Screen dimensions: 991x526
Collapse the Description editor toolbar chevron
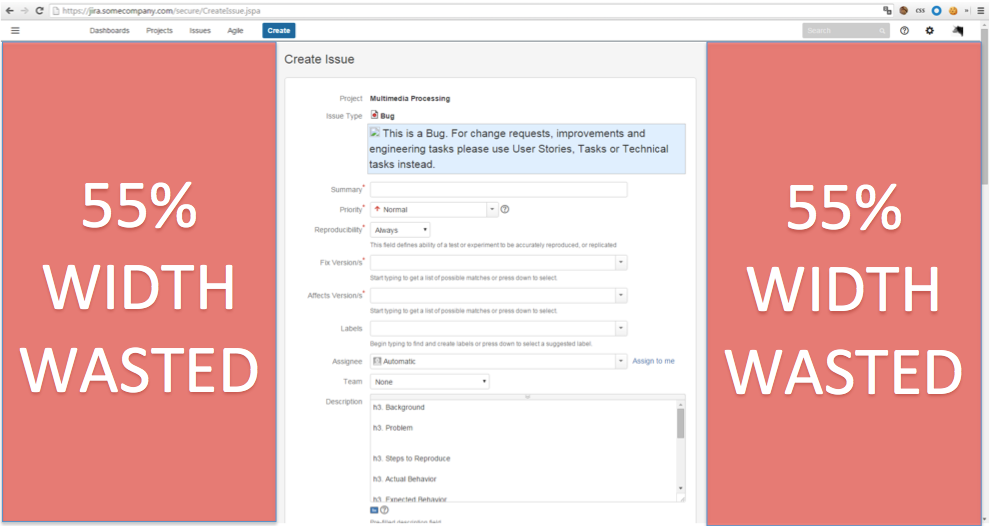(528, 396)
